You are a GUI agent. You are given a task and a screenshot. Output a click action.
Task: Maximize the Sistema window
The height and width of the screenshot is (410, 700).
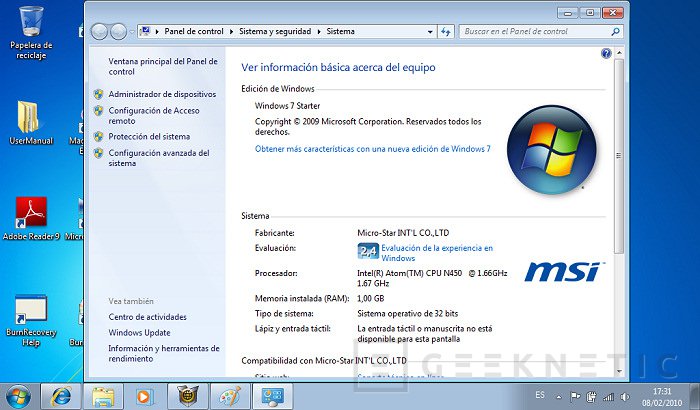(x=590, y=13)
